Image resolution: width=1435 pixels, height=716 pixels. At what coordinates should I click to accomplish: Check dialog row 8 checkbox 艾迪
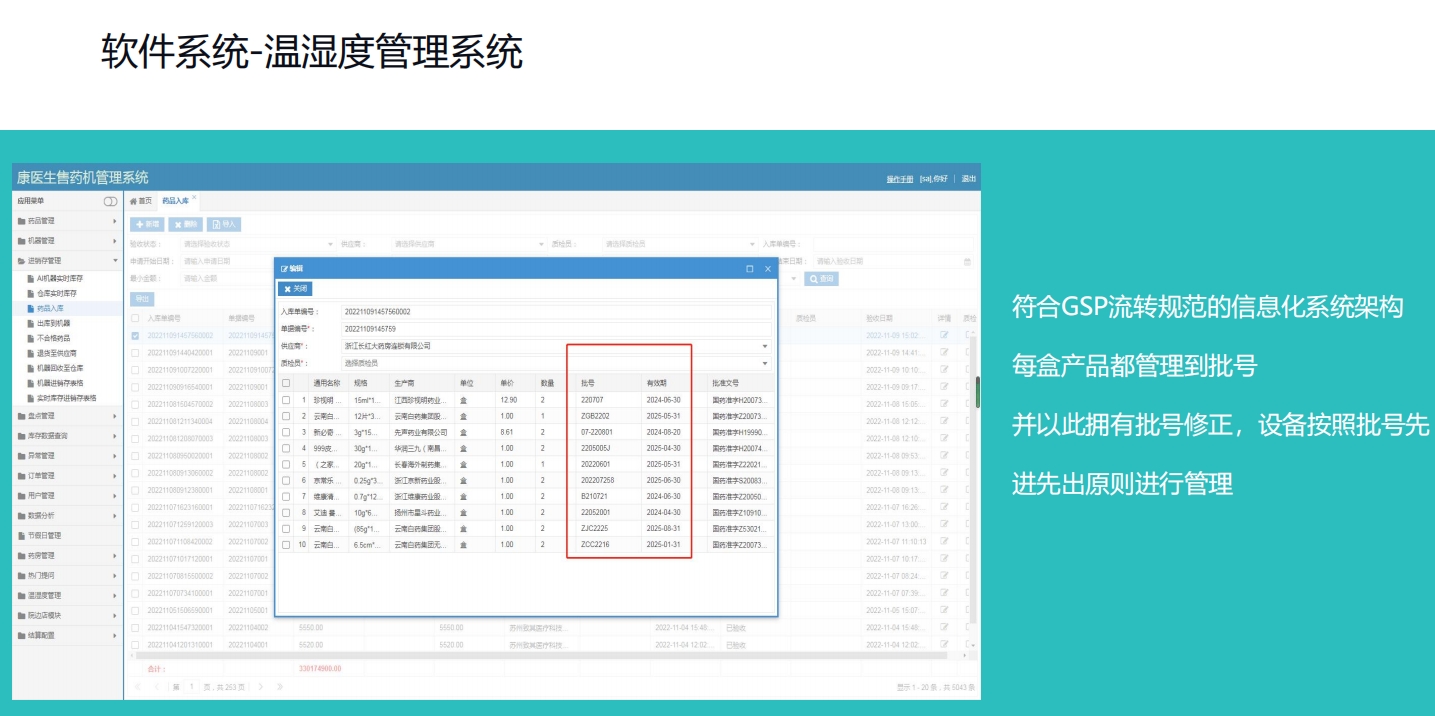[287, 512]
